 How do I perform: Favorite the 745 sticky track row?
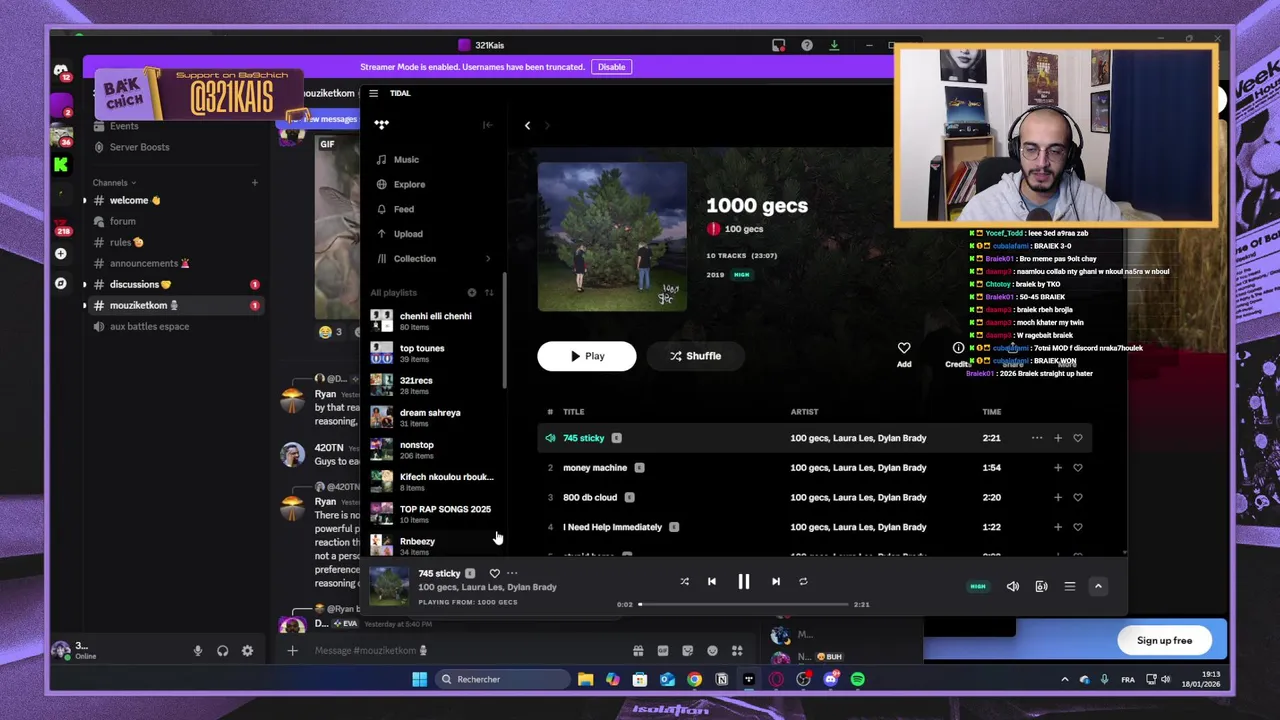tap(1078, 438)
